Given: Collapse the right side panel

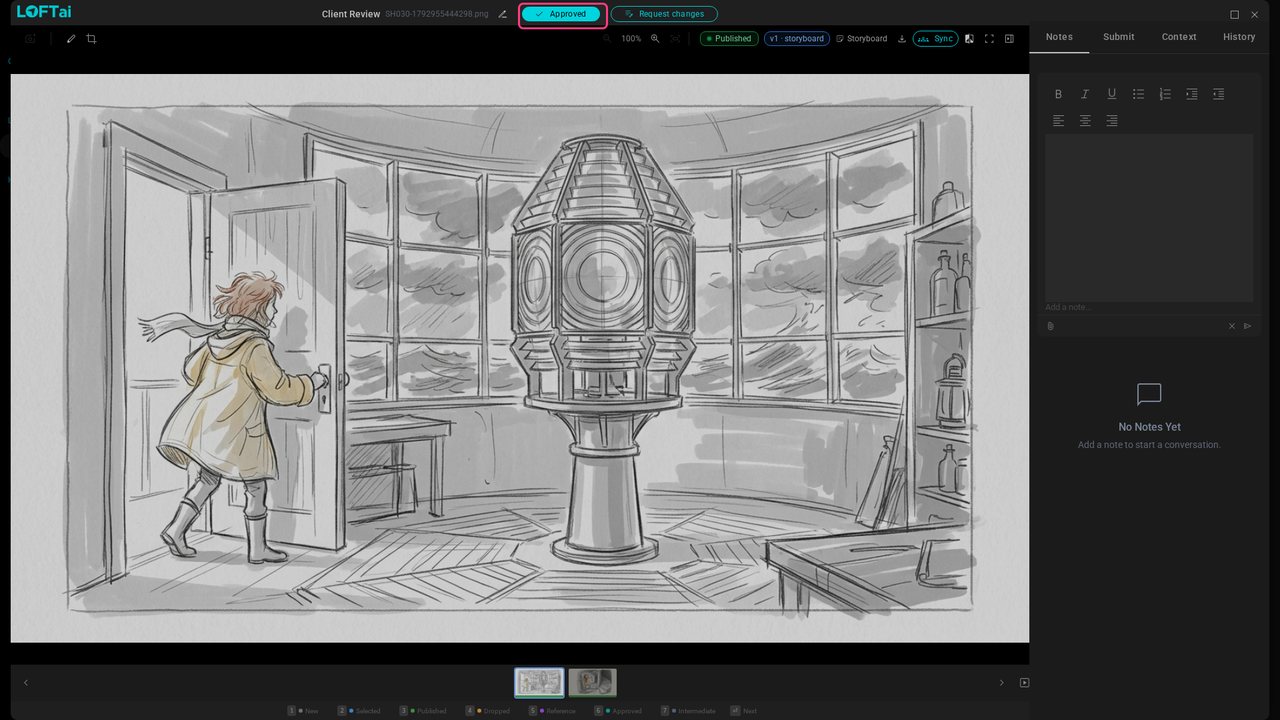Looking at the screenshot, I should pyautogui.click(x=1009, y=39).
